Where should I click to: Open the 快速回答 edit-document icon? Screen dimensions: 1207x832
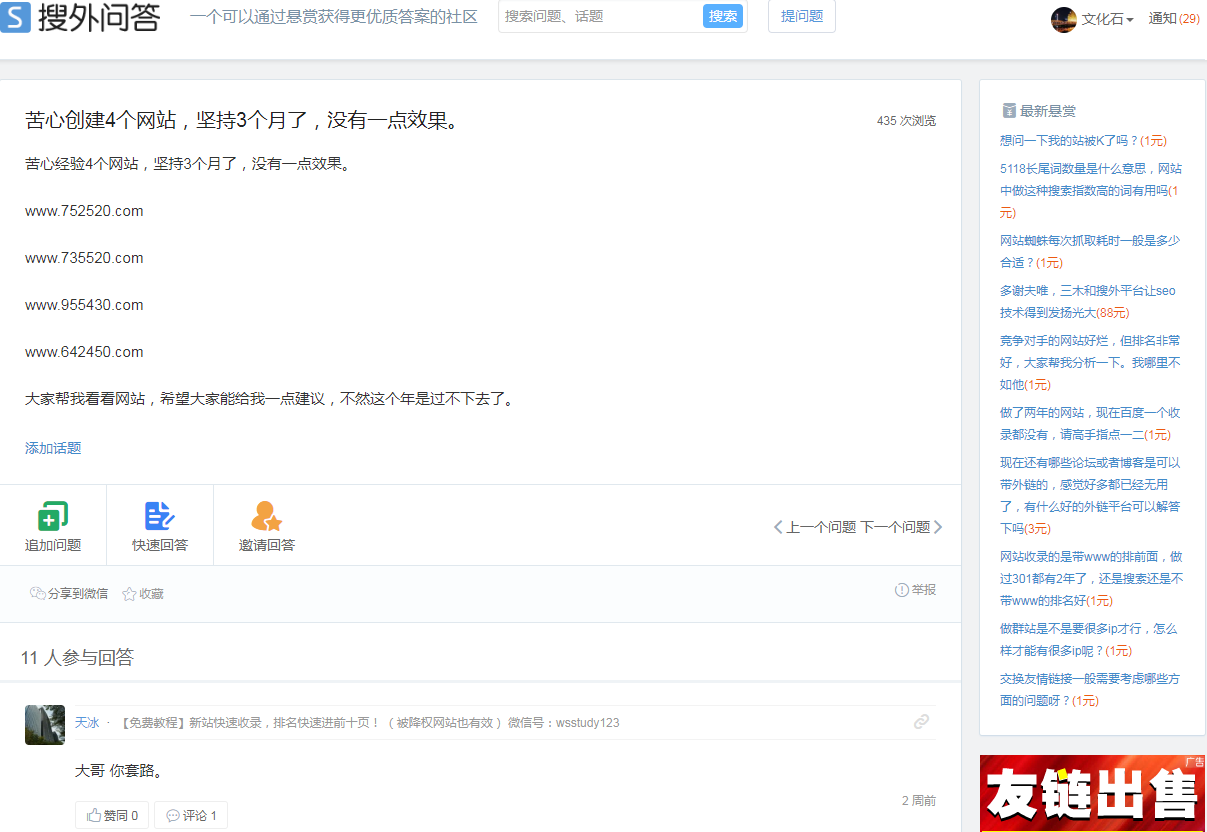(159, 516)
